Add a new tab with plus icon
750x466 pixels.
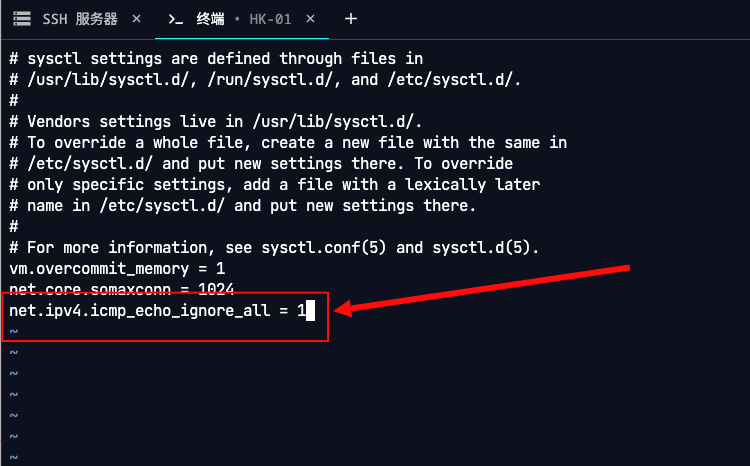[351, 19]
